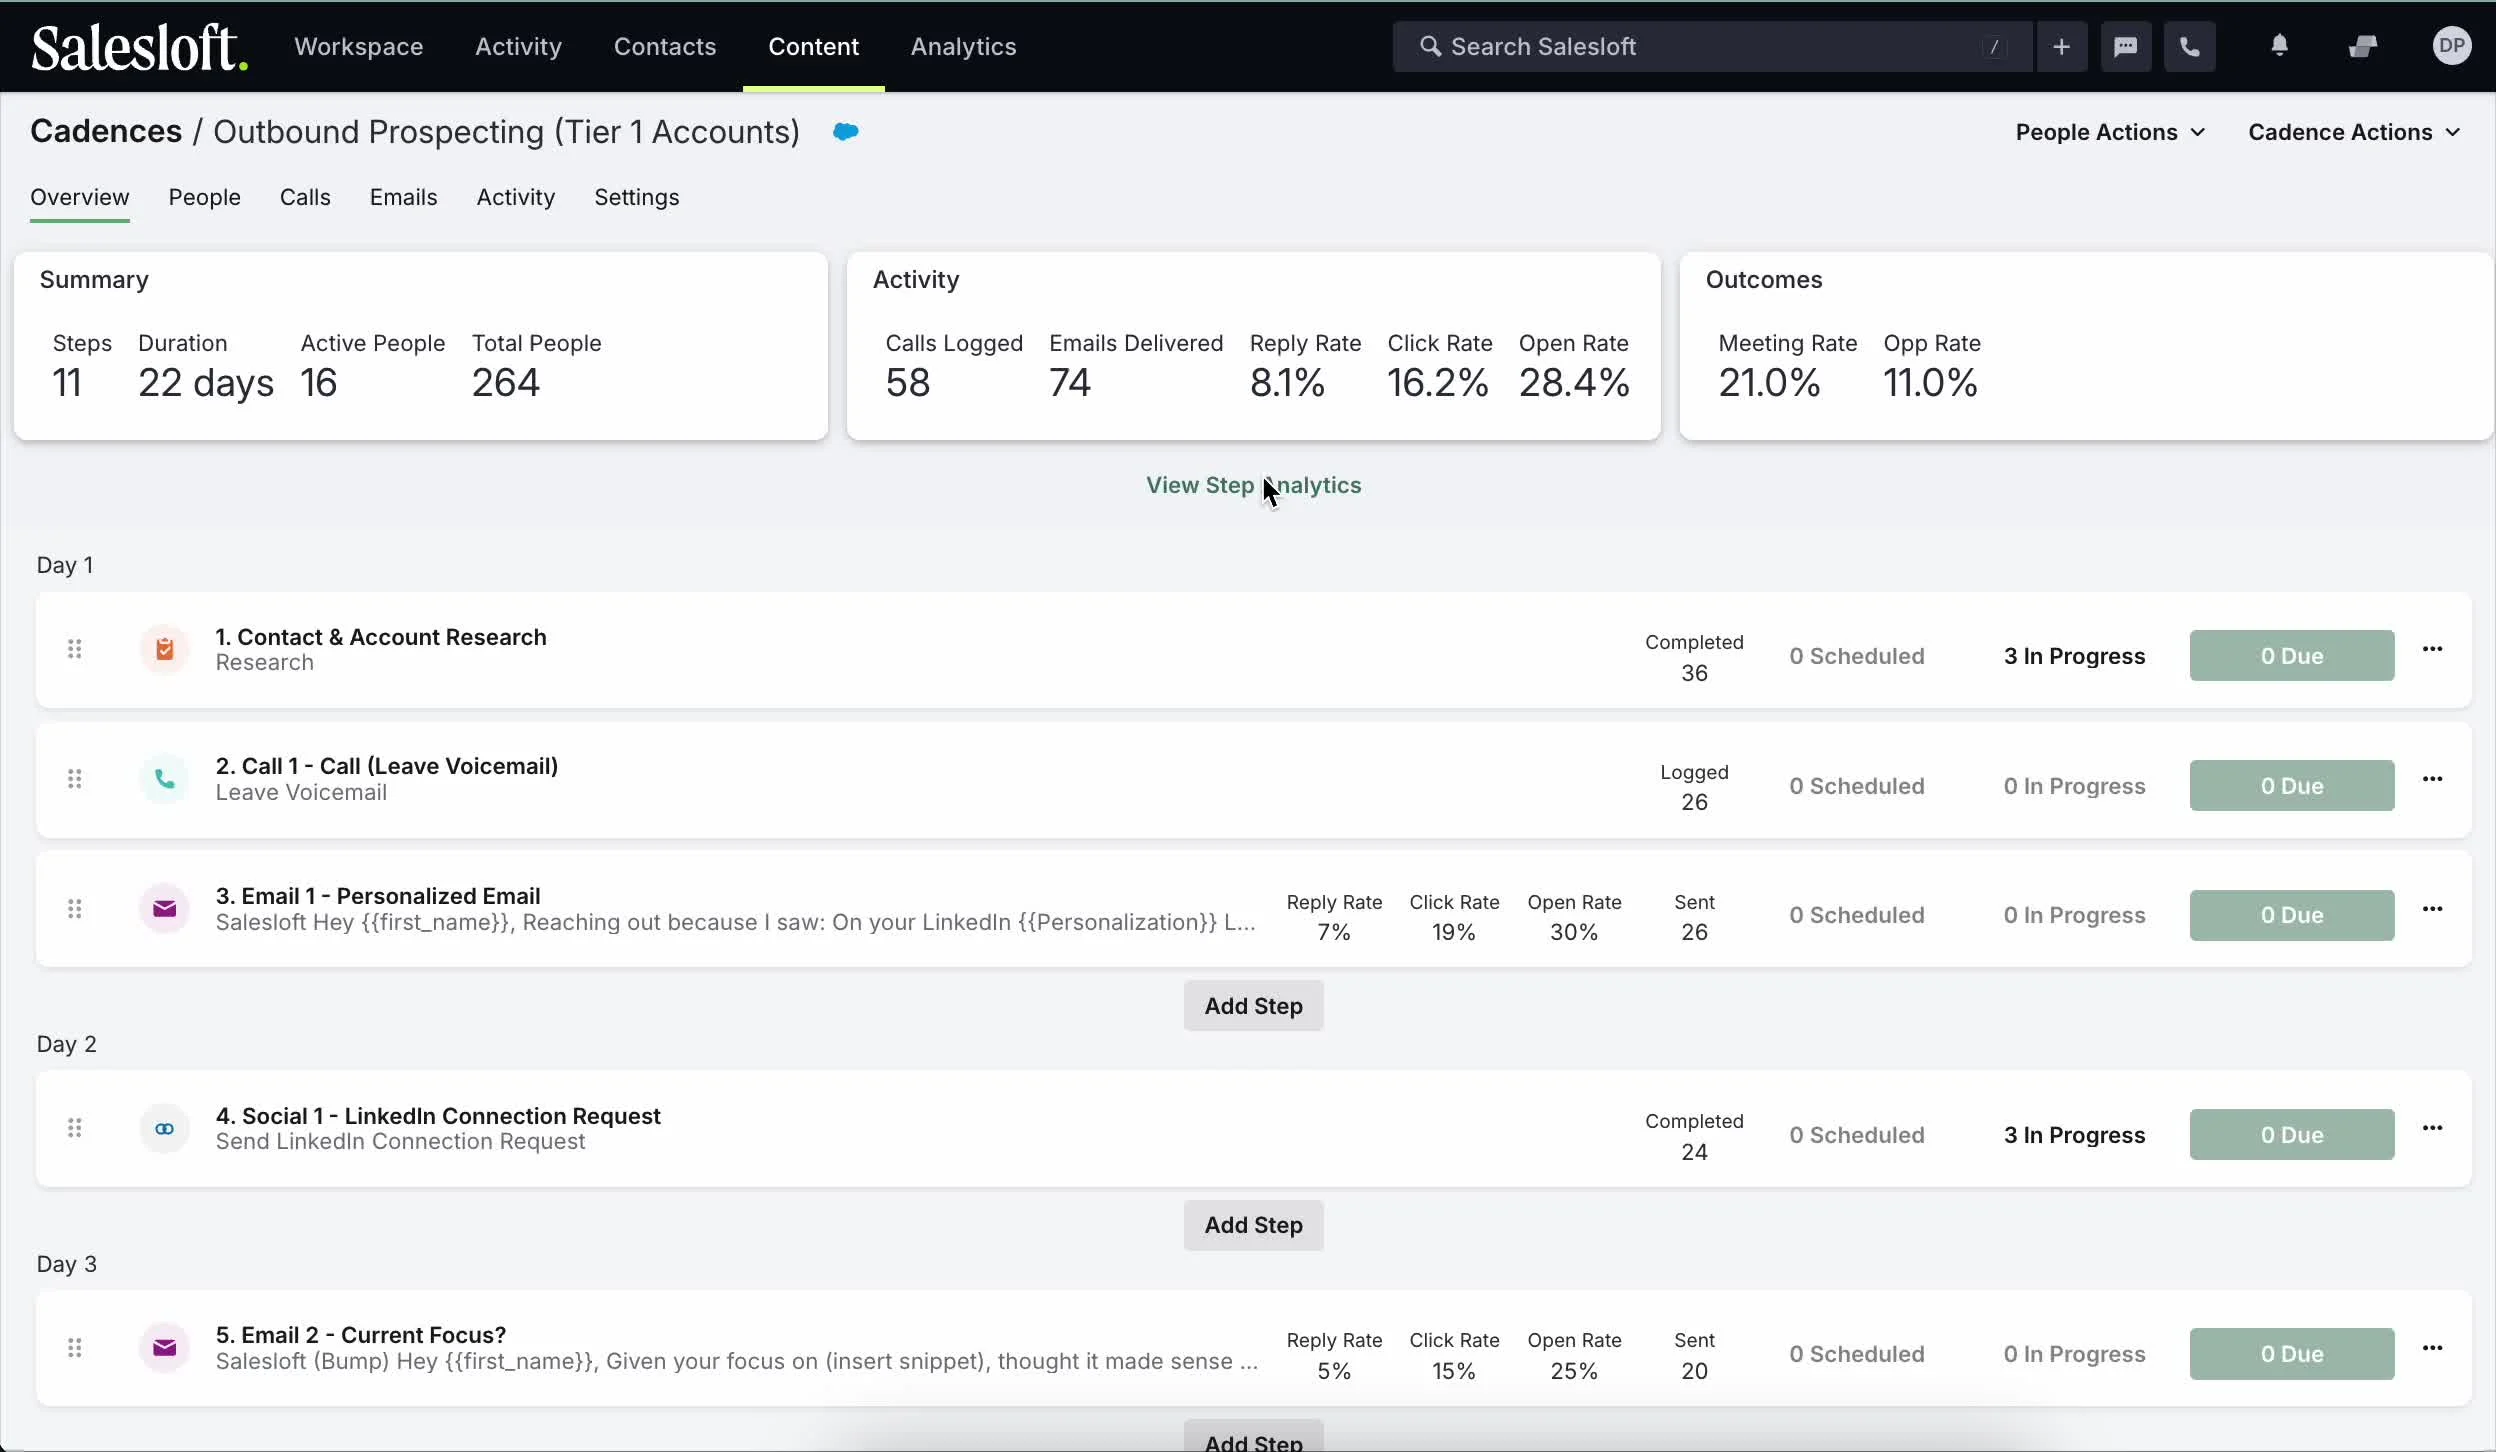The image size is (2496, 1452).
Task: Click into Search Salesloft field
Action: point(1712,47)
